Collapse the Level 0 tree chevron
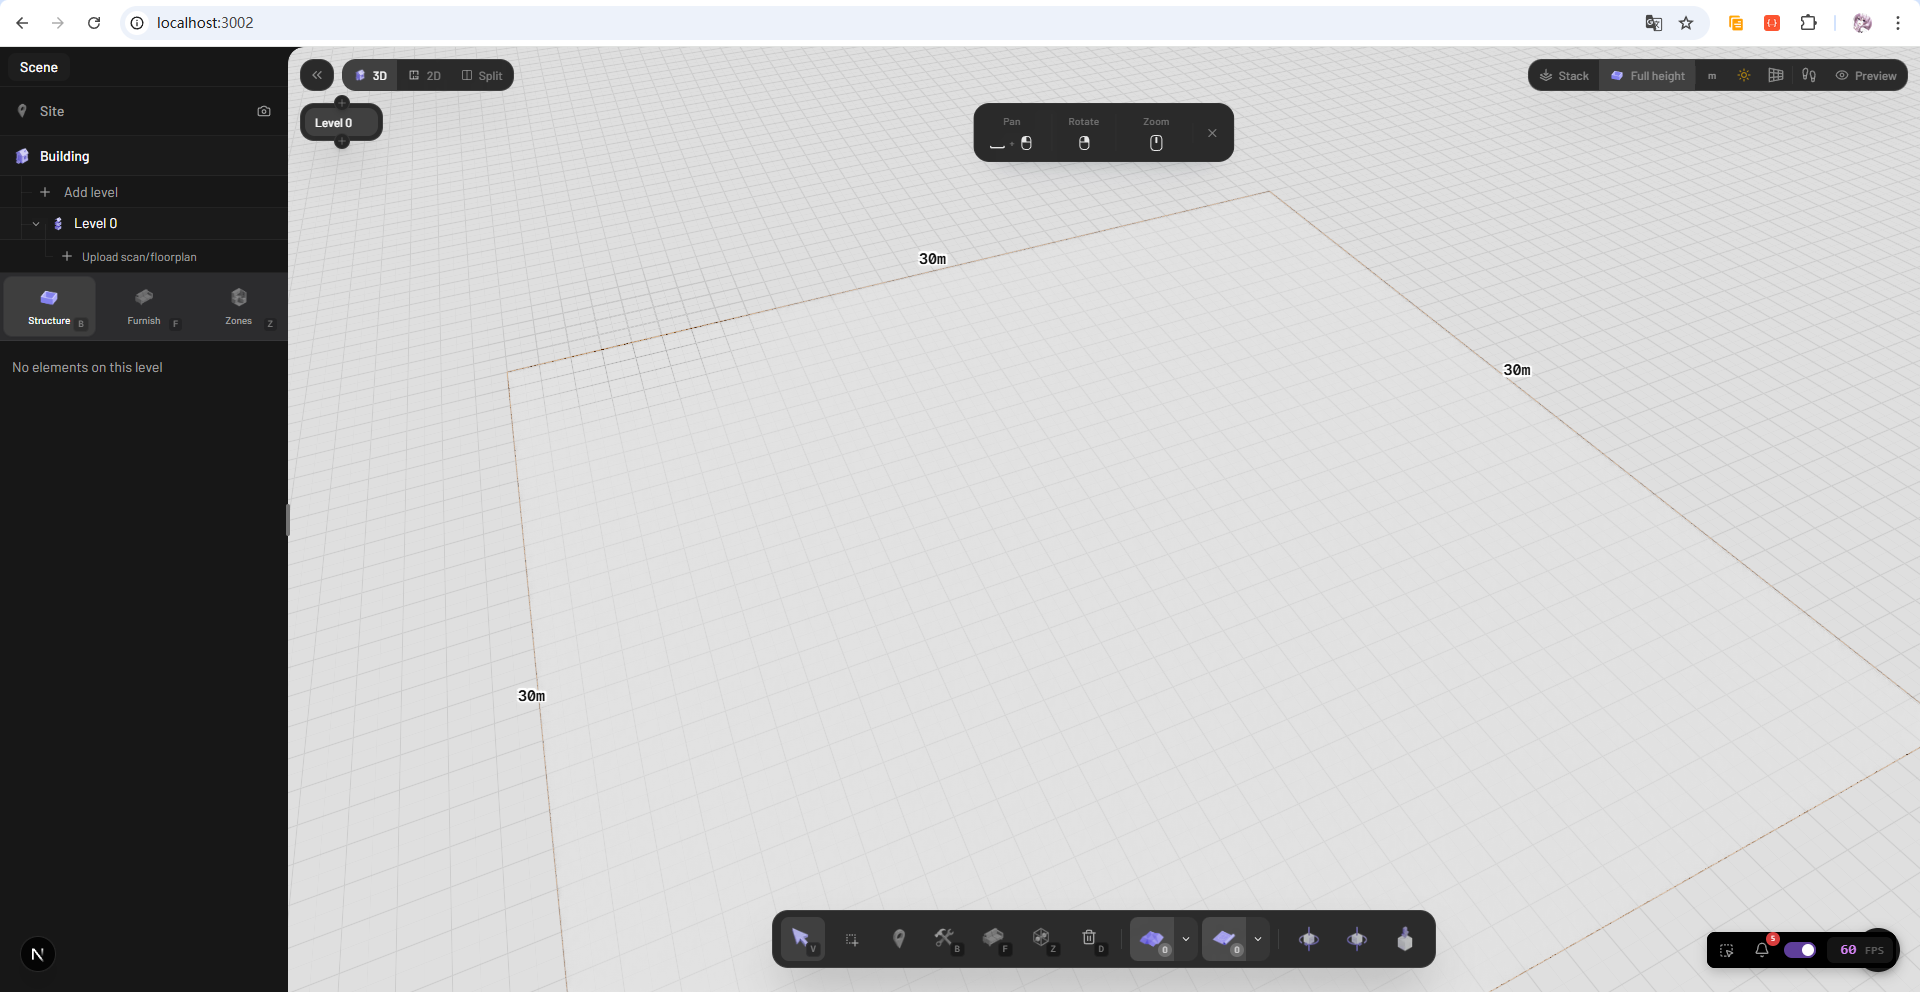This screenshot has height=992, width=1920. click(36, 224)
